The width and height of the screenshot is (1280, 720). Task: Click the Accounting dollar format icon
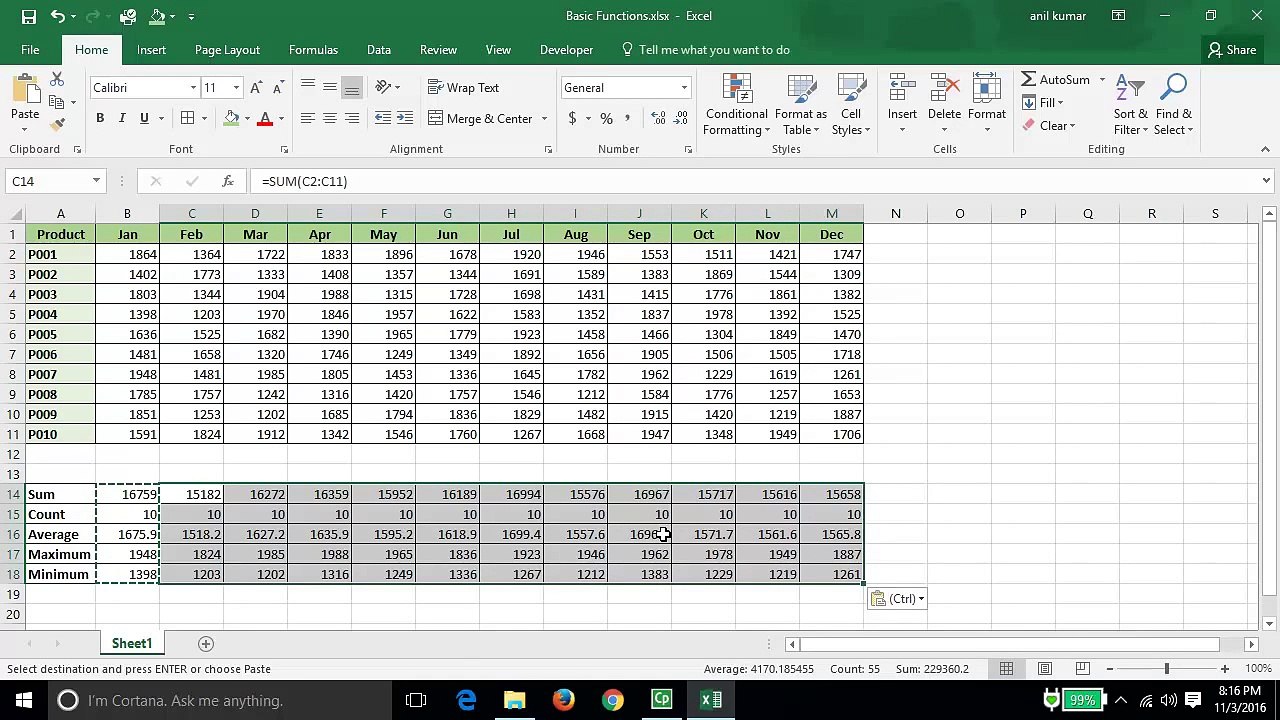point(572,118)
